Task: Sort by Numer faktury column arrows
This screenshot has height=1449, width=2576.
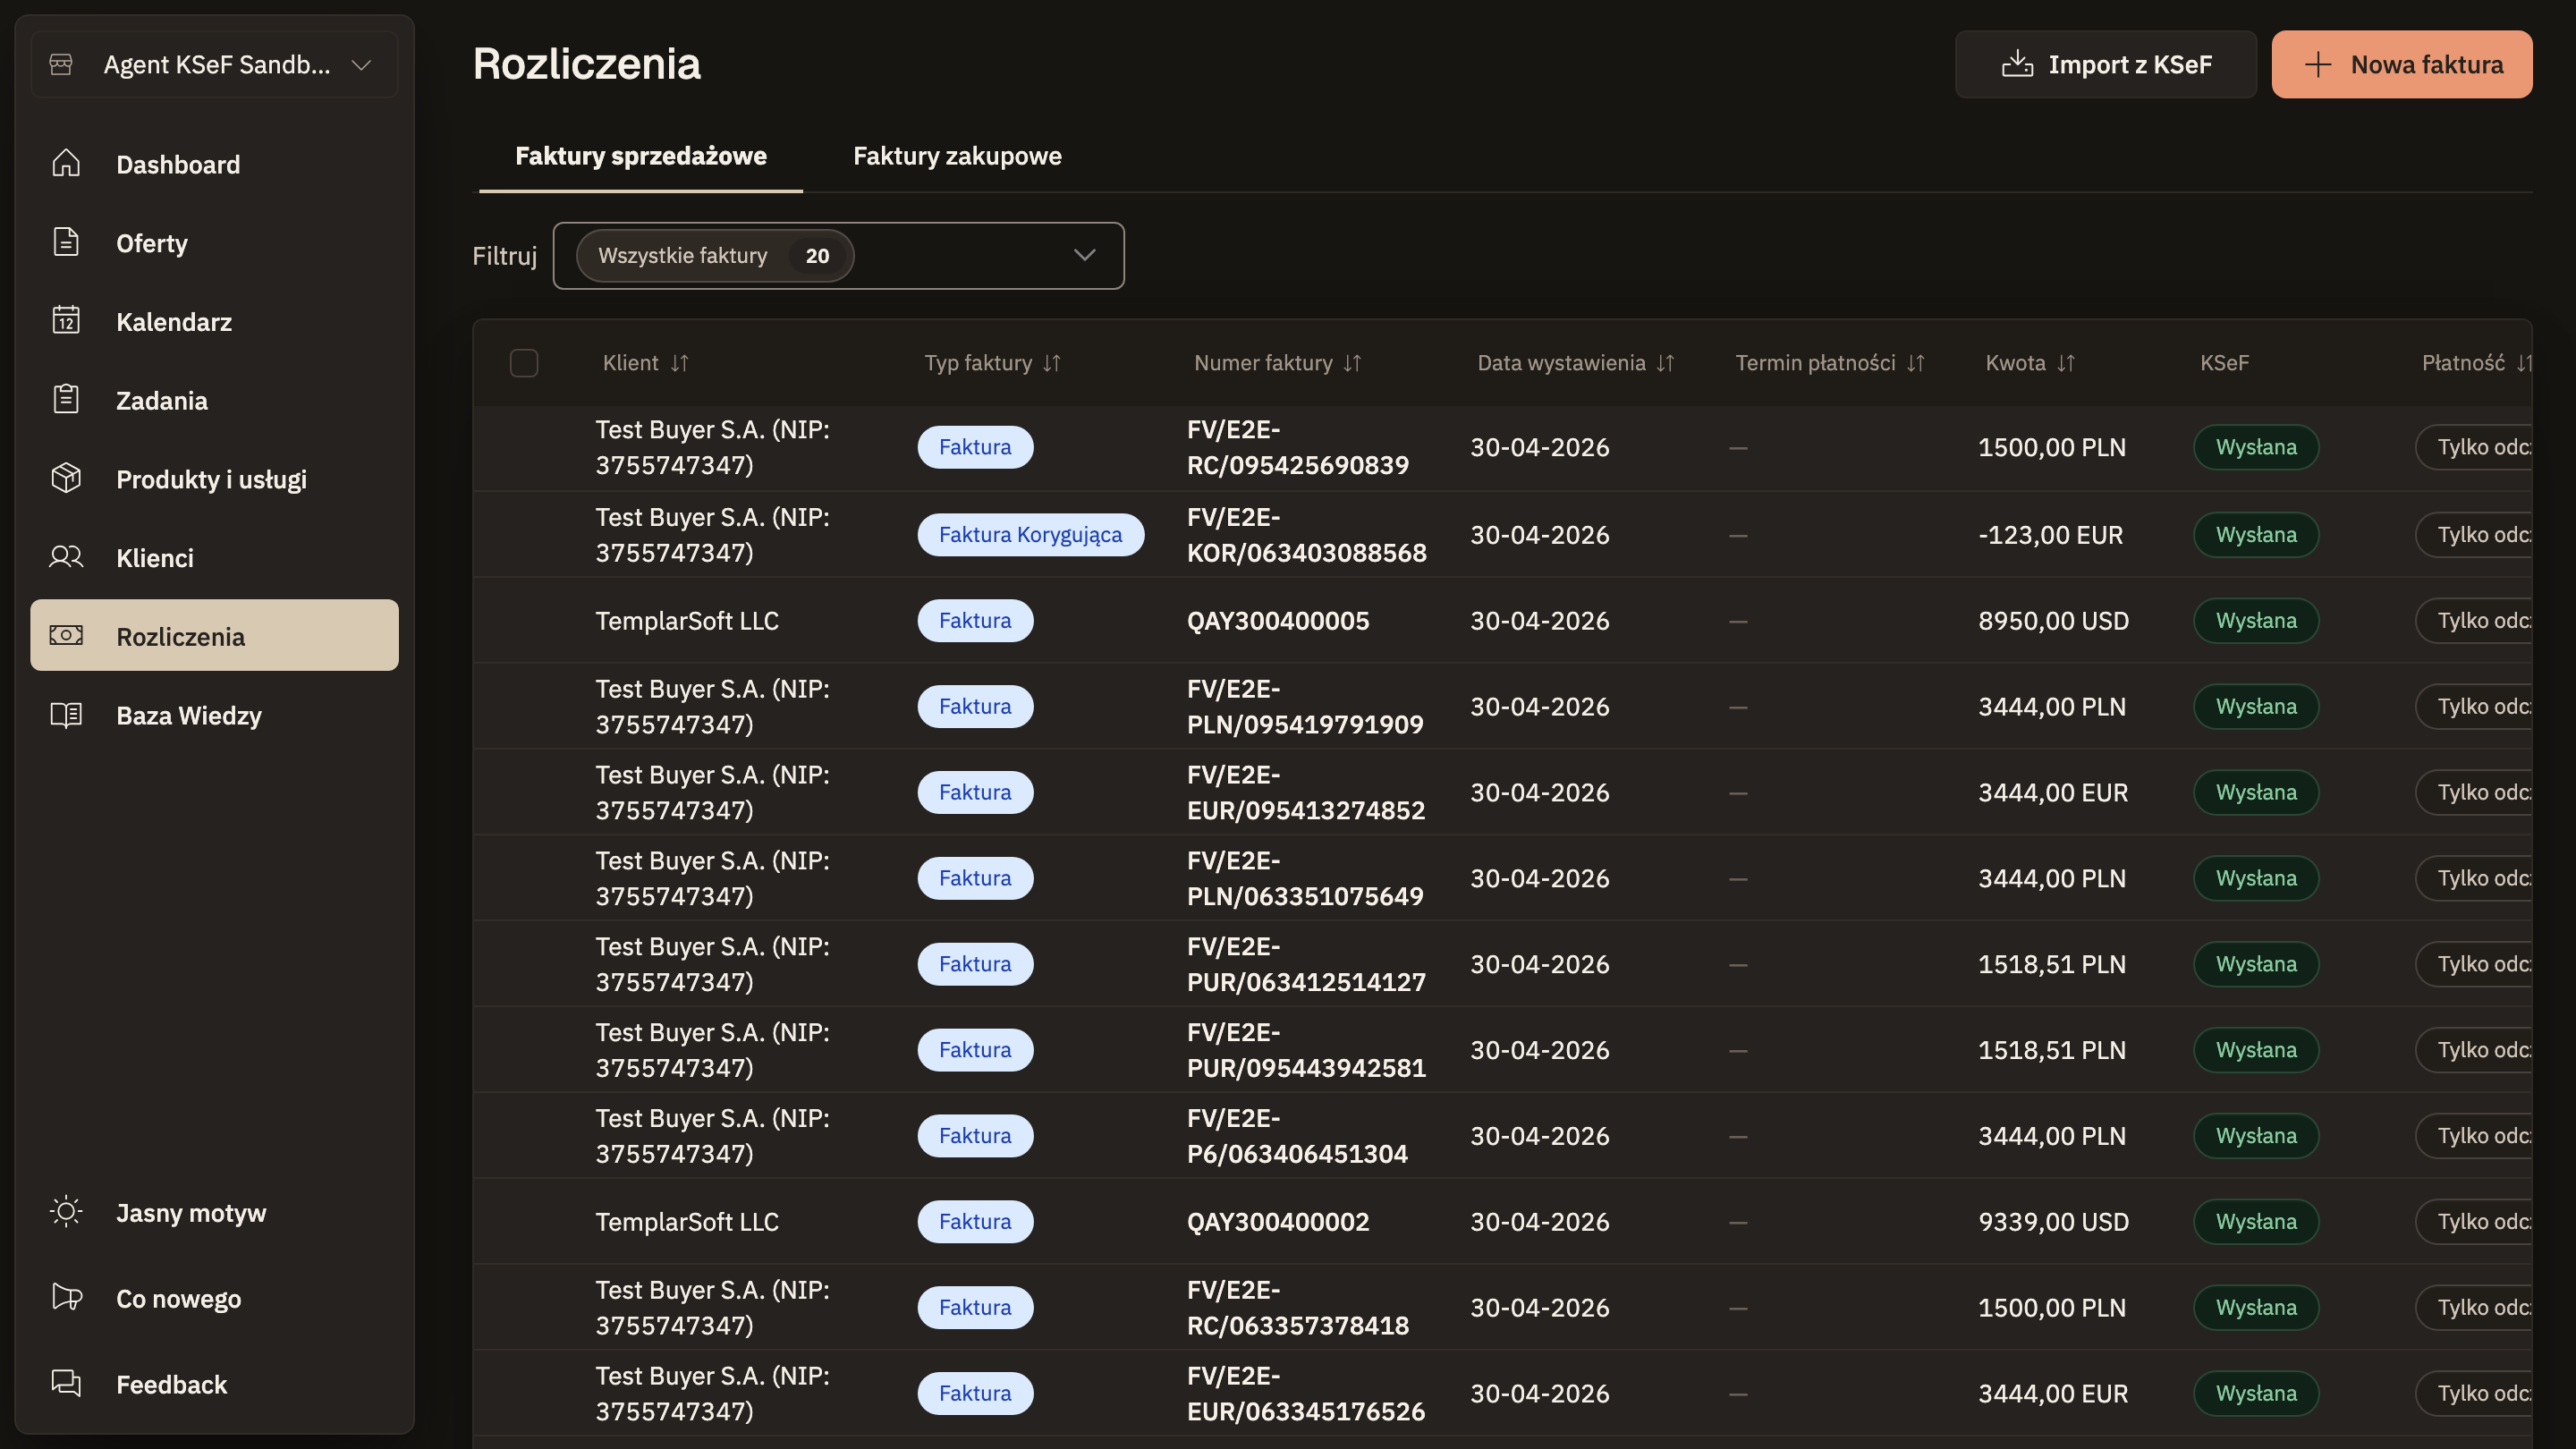Action: click(1353, 363)
